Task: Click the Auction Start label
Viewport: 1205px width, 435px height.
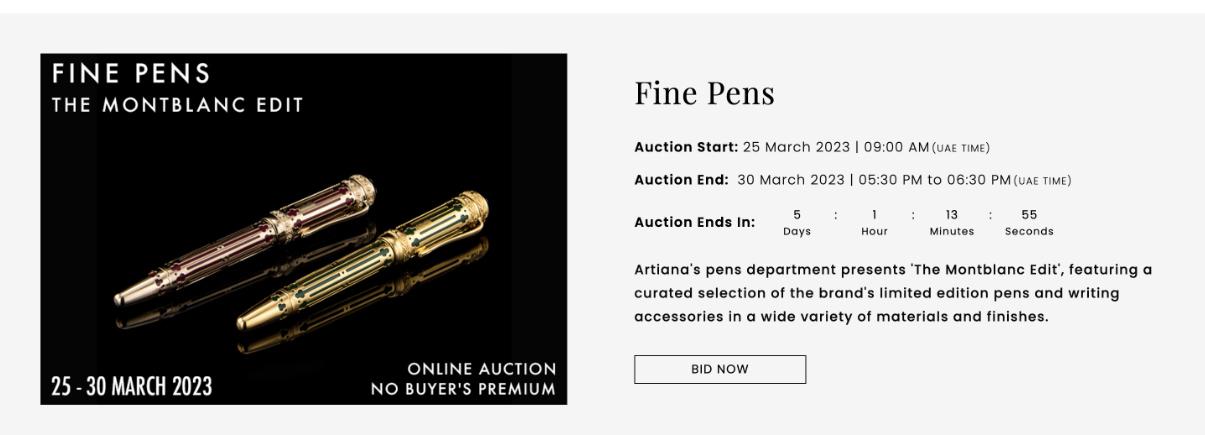Action: [685, 148]
